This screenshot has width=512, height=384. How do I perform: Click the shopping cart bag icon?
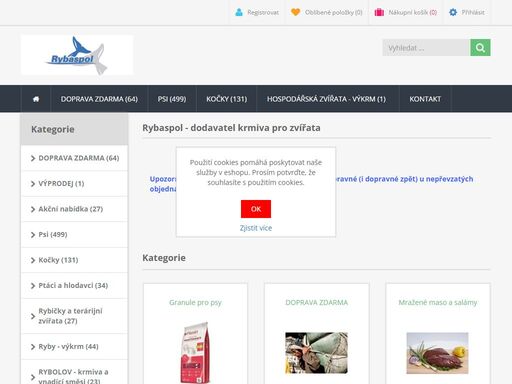tap(379, 12)
